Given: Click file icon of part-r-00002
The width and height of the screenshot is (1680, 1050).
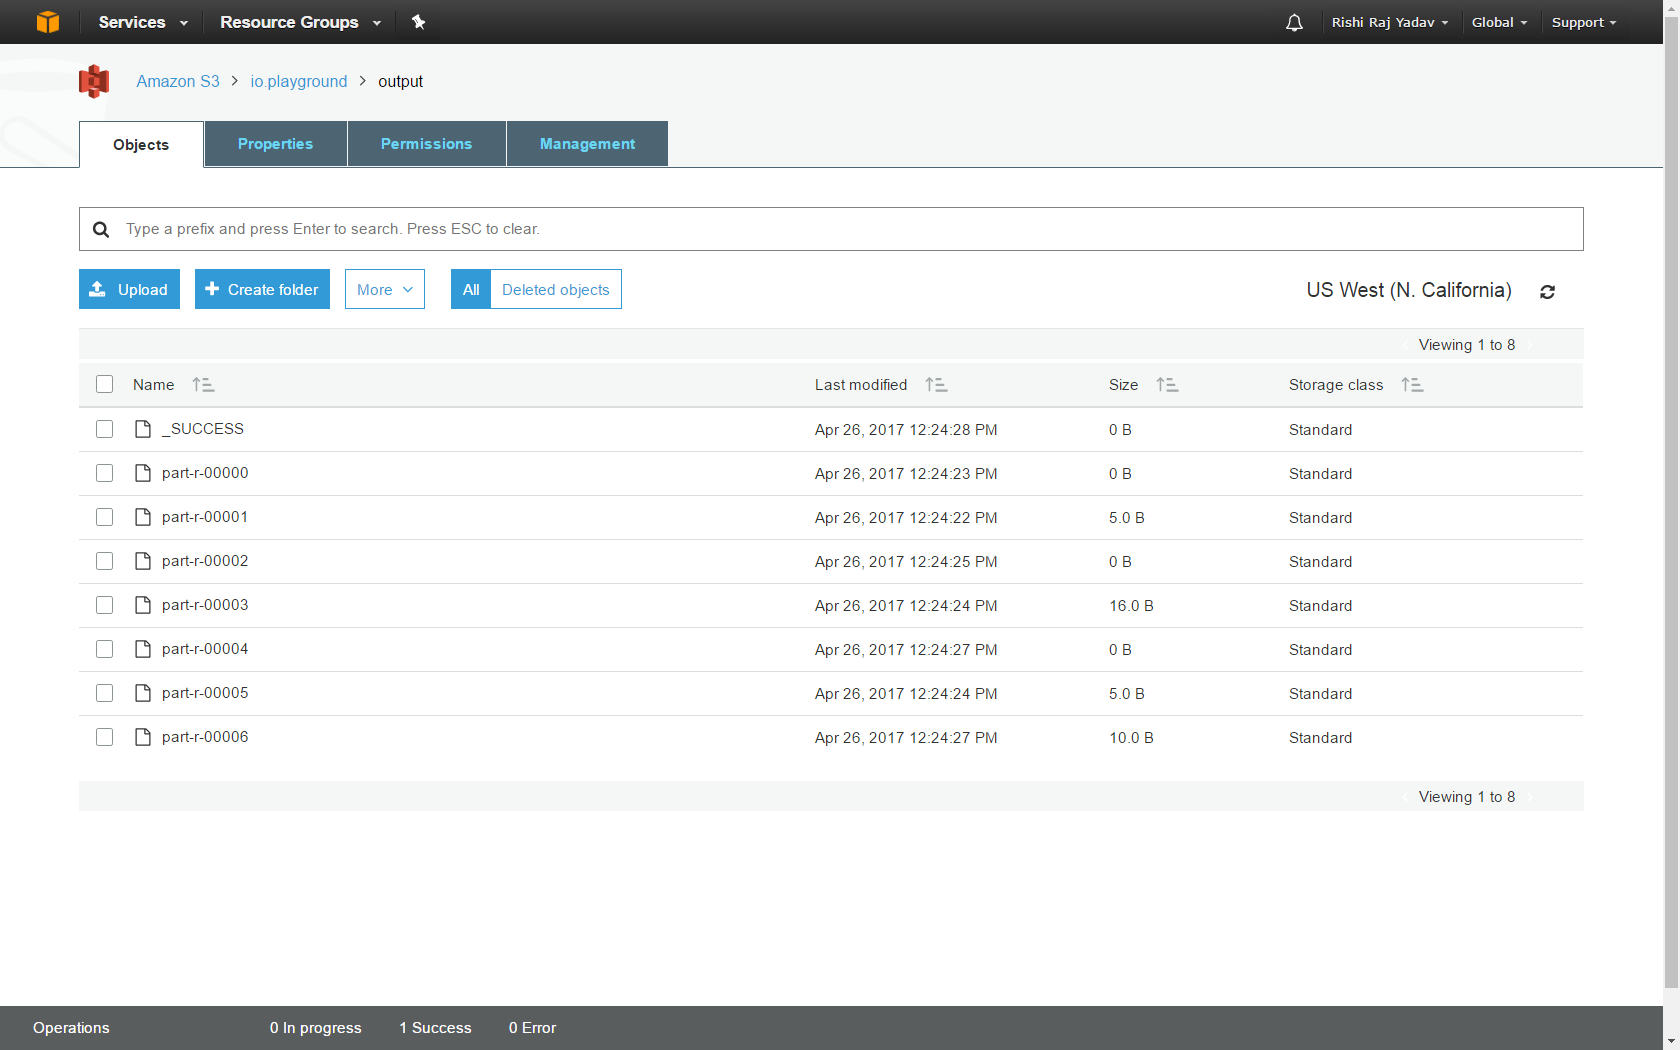Looking at the screenshot, I should [143, 561].
